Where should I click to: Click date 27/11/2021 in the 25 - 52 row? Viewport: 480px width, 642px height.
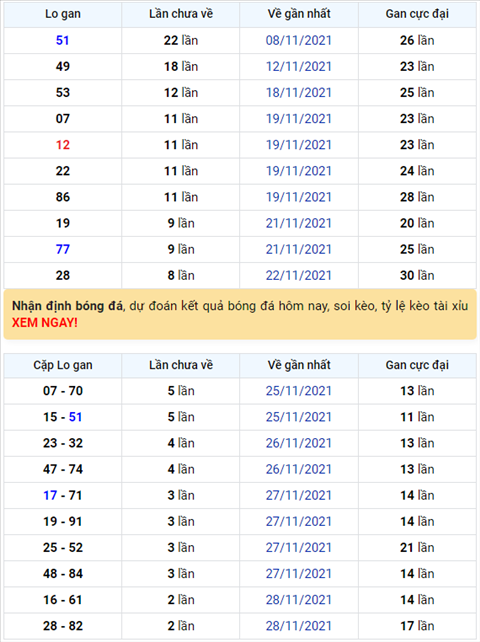click(299, 548)
